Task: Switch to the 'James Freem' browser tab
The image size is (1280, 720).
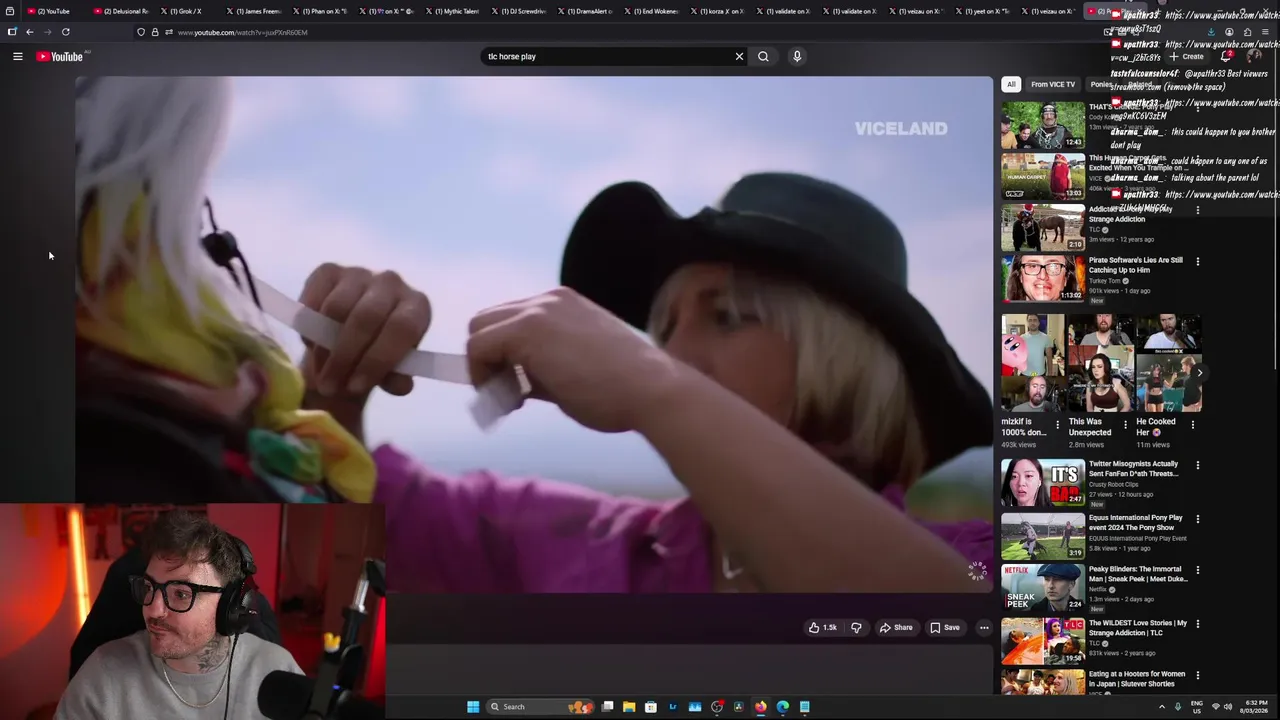Action: (251, 11)
